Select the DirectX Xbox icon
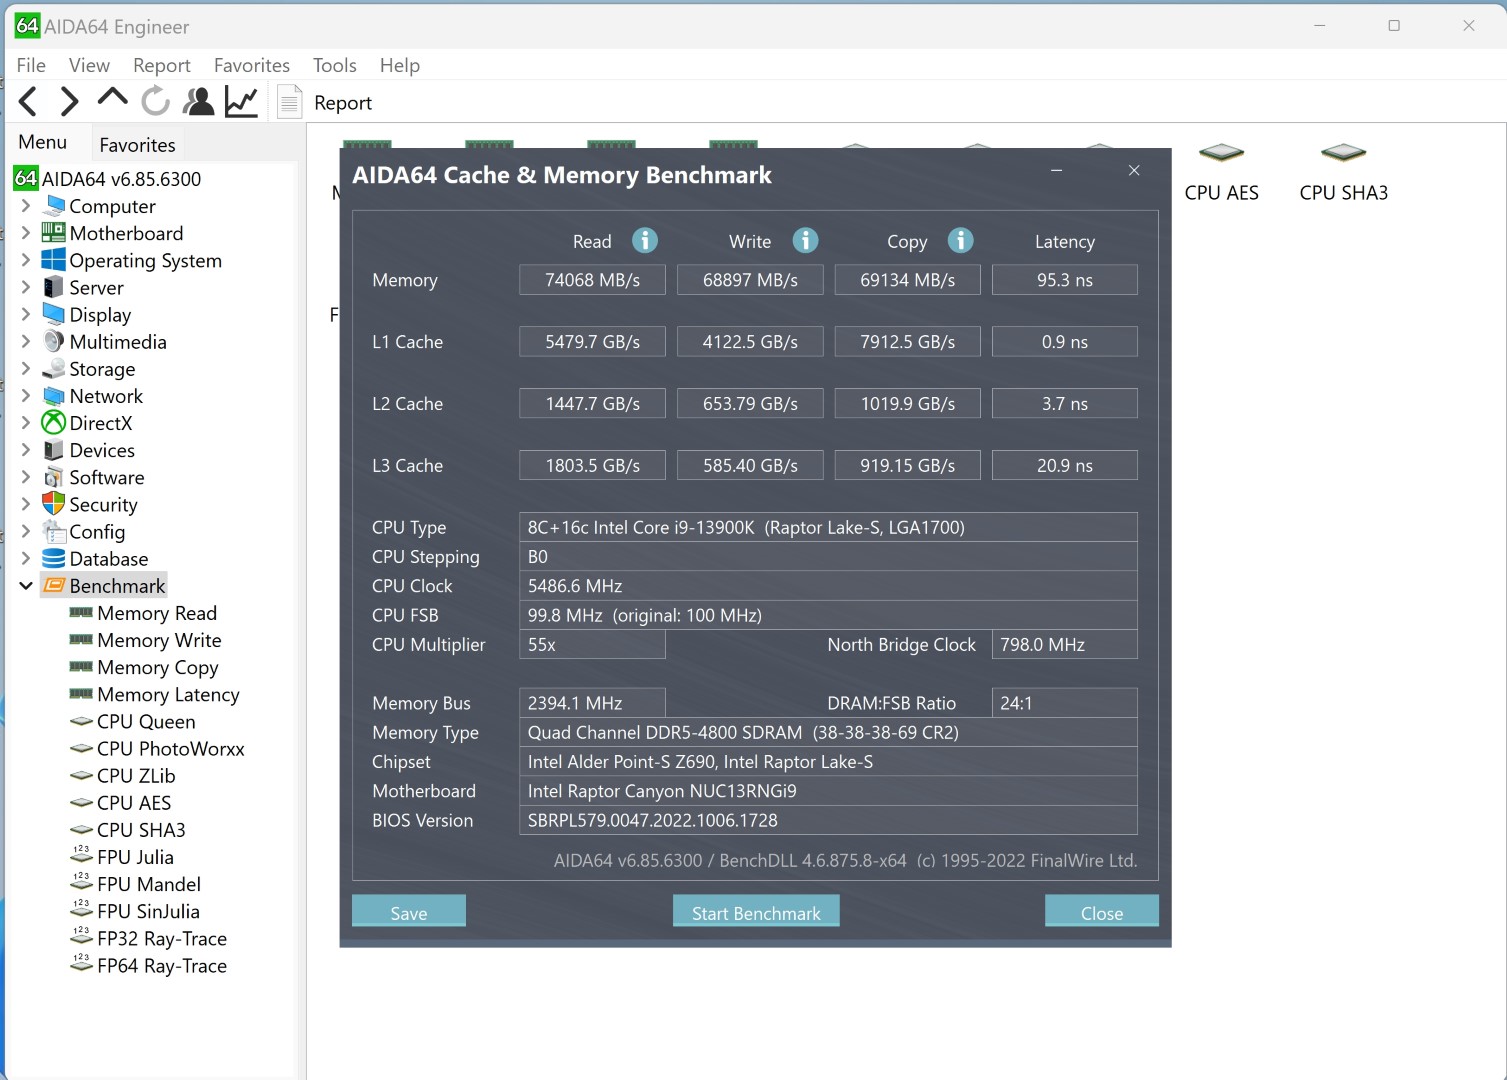 (x=54, y=423)
